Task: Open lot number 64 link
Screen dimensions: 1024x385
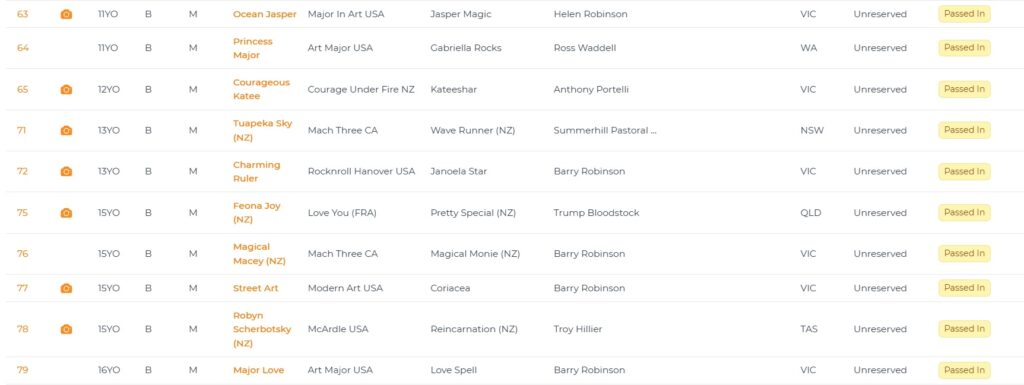Action: tap(23, 48)
